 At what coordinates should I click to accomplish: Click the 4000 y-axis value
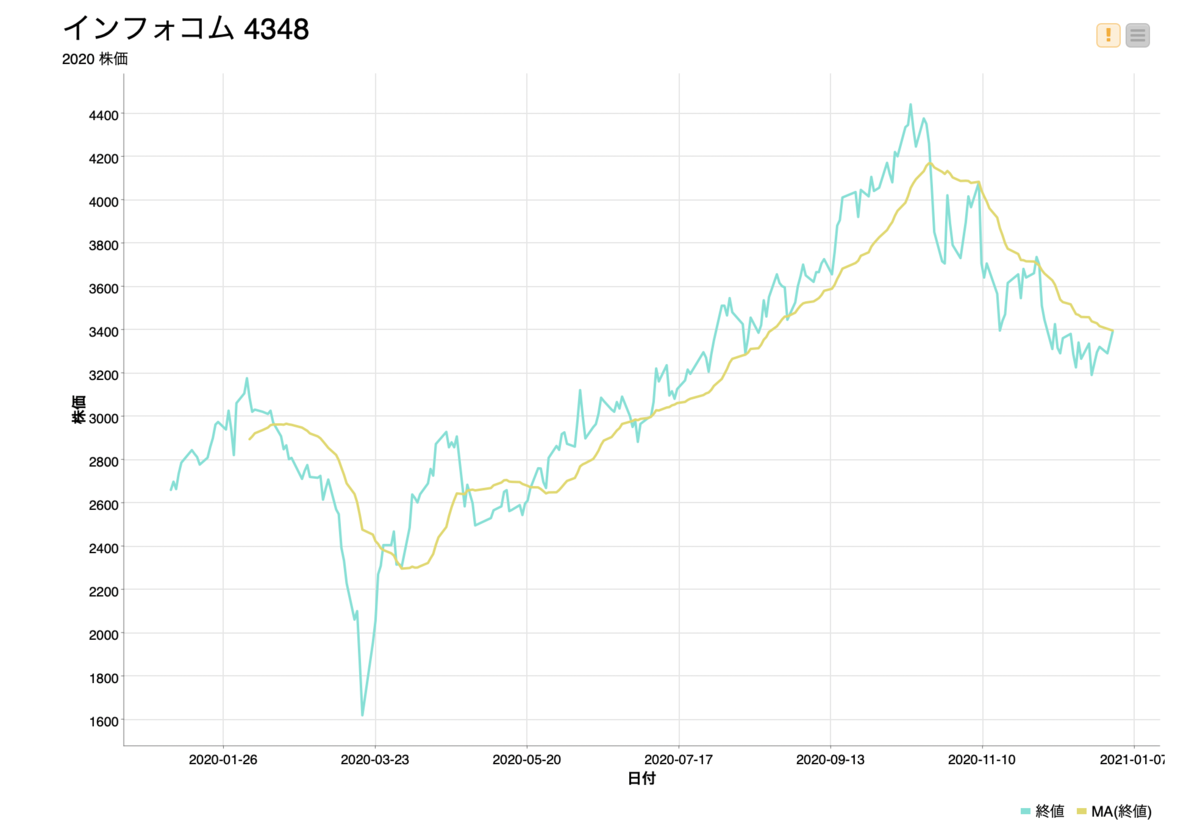(104, 201)
